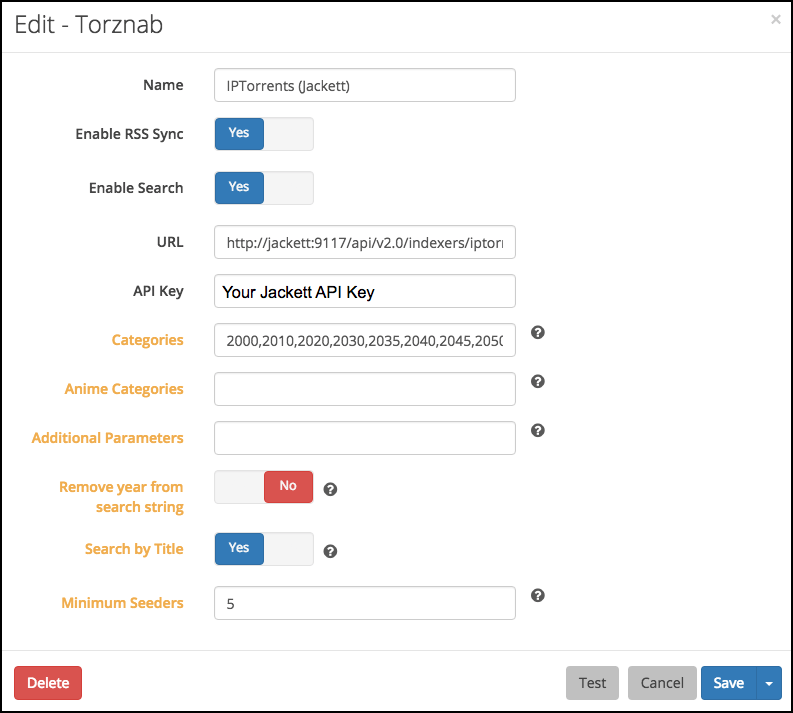
Task: Expand the Save button dropdown arrow
Action: (x=768, y=683)
